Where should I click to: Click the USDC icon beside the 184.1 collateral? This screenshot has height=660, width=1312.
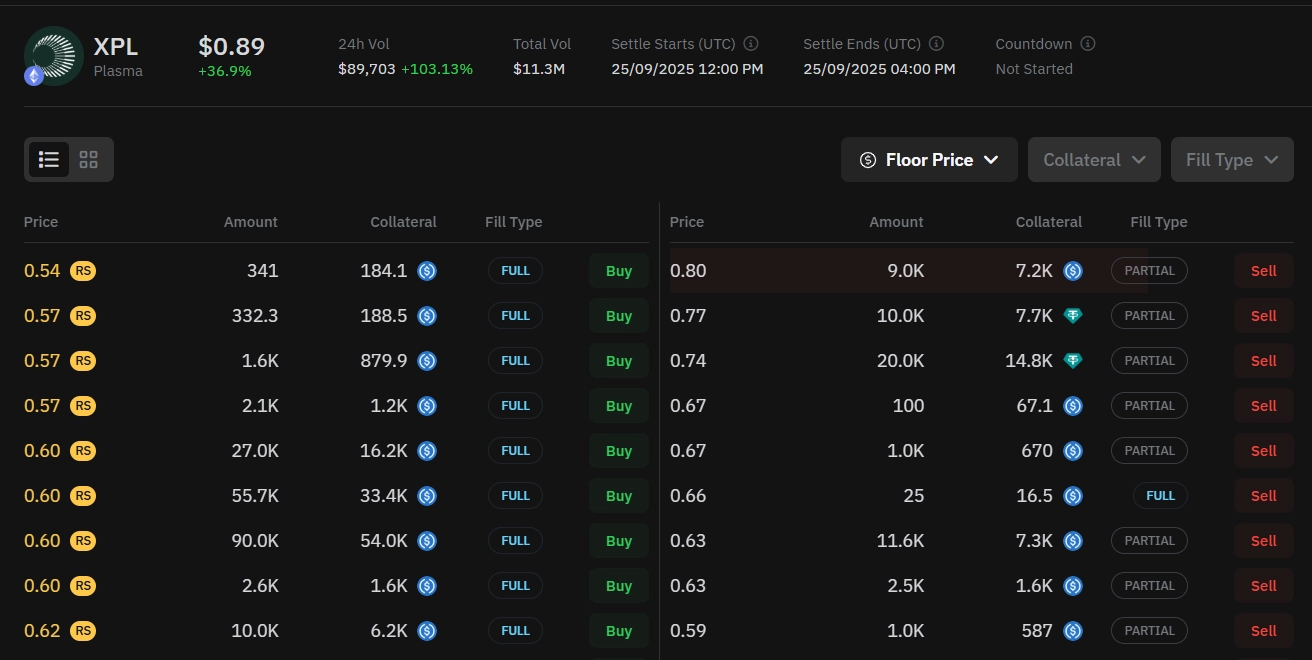pyautogui.click(x=427, y=270)
